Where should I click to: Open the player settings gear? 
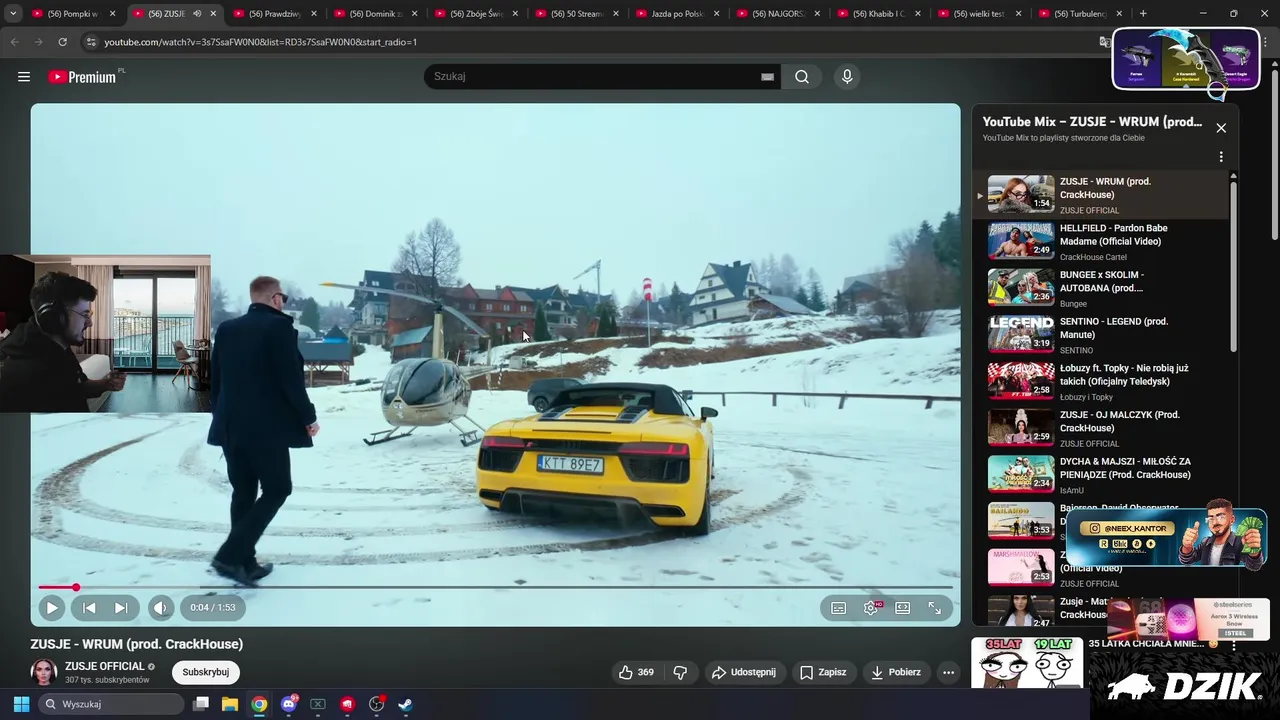click(x=871, y=608)
